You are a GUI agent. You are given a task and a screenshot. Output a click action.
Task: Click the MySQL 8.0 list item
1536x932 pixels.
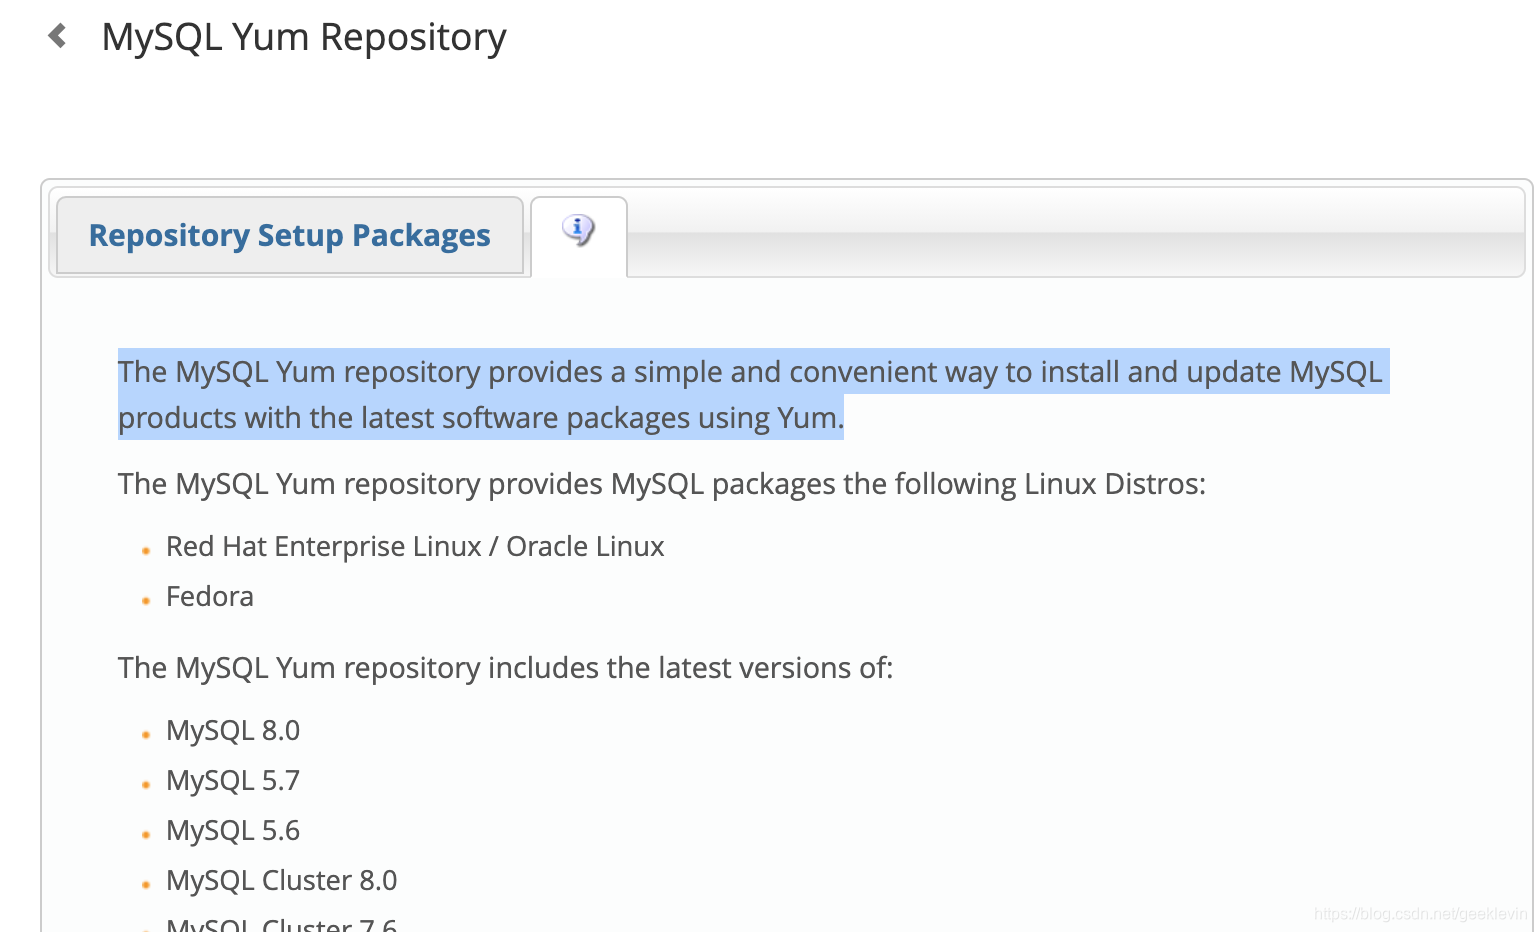(233, 731)
